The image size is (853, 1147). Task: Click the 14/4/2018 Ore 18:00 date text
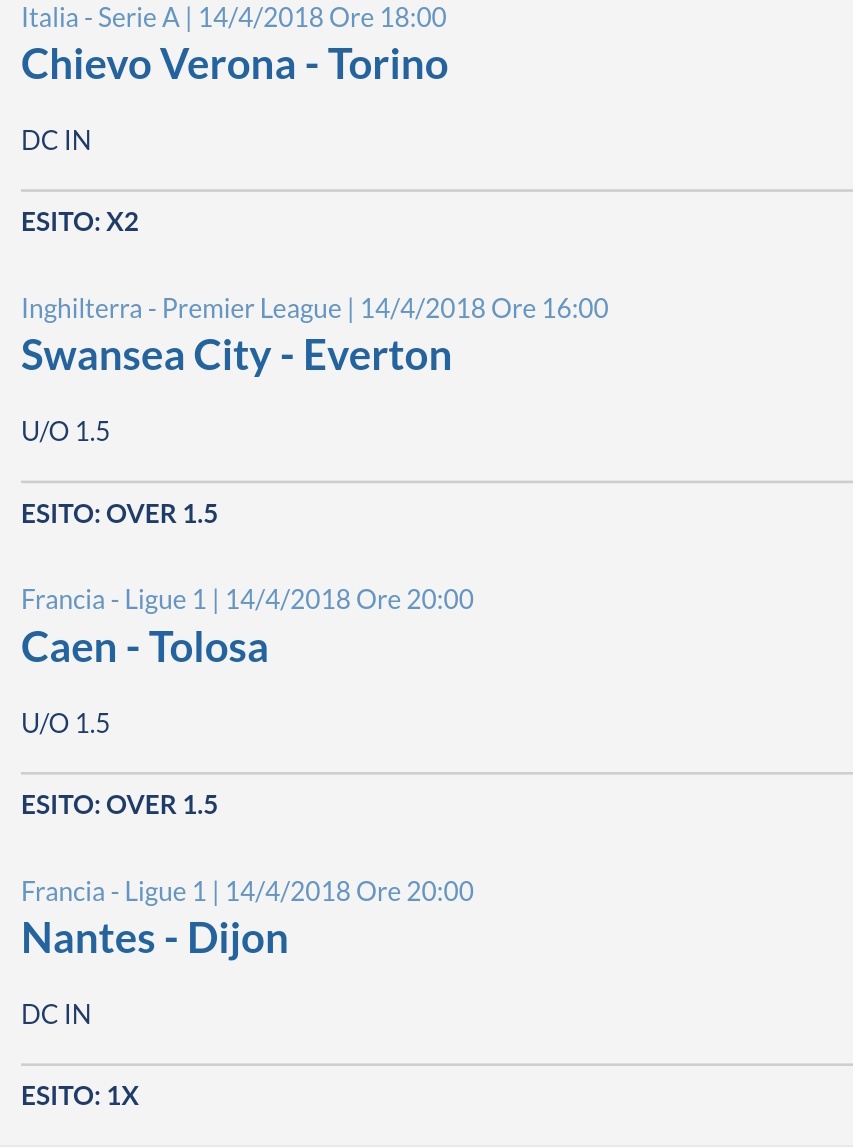(323, 17)
